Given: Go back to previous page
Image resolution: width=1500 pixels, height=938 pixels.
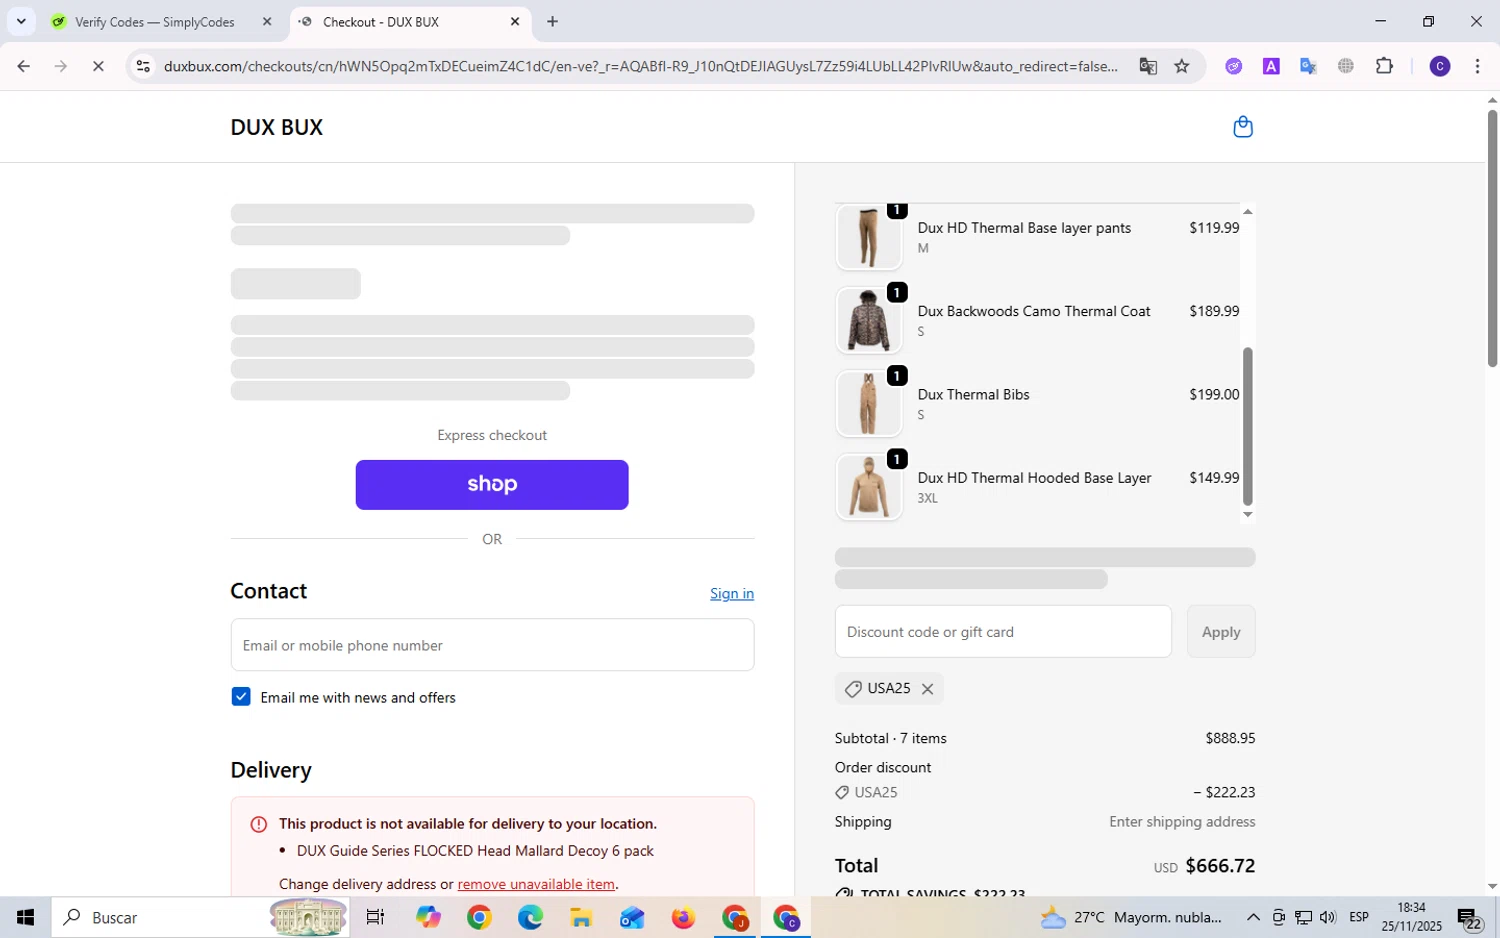Looking at the screenshot, I should (x=23, y=66).
